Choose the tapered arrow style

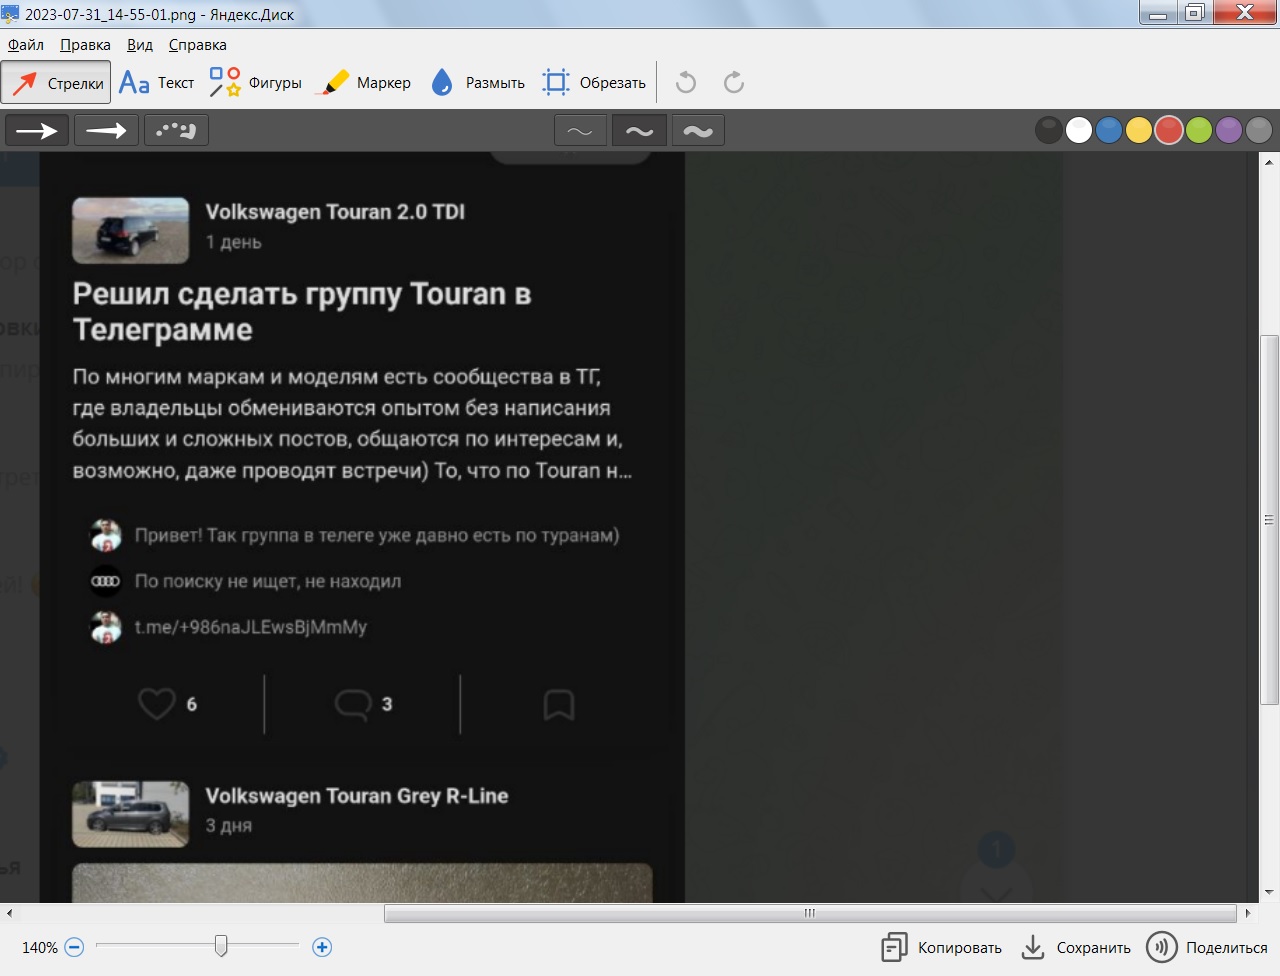(x=106, y=130)
